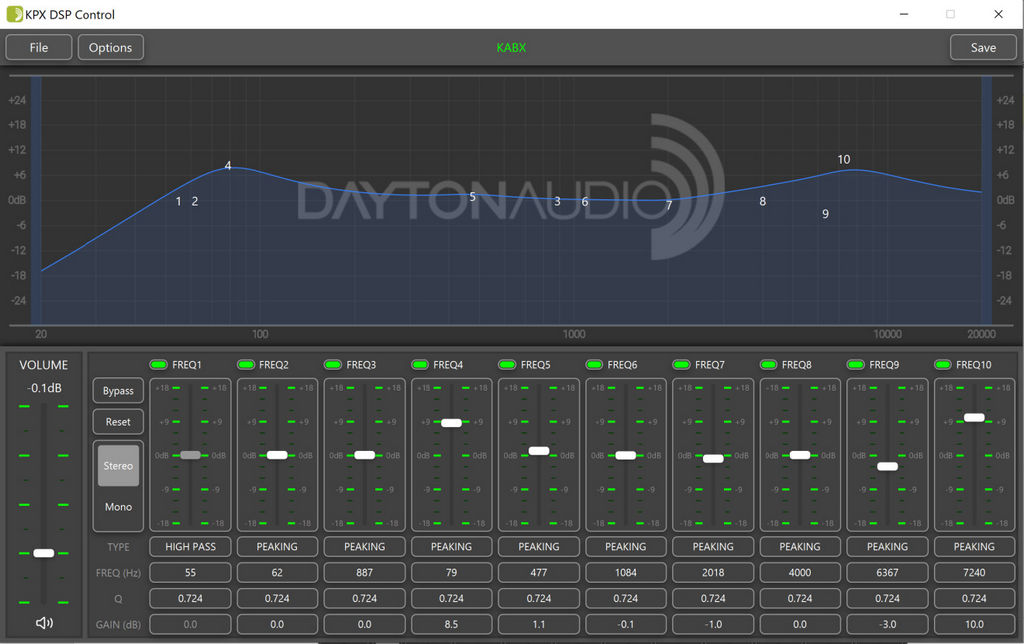Click the FREQ8 frequency field showing 4000

[800, 573]
